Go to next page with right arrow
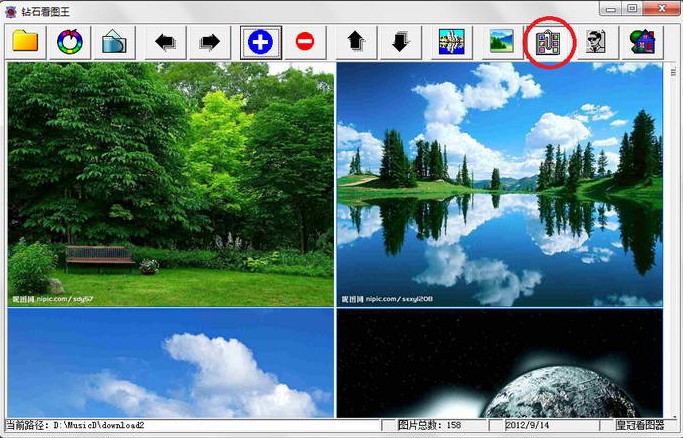 210,42
